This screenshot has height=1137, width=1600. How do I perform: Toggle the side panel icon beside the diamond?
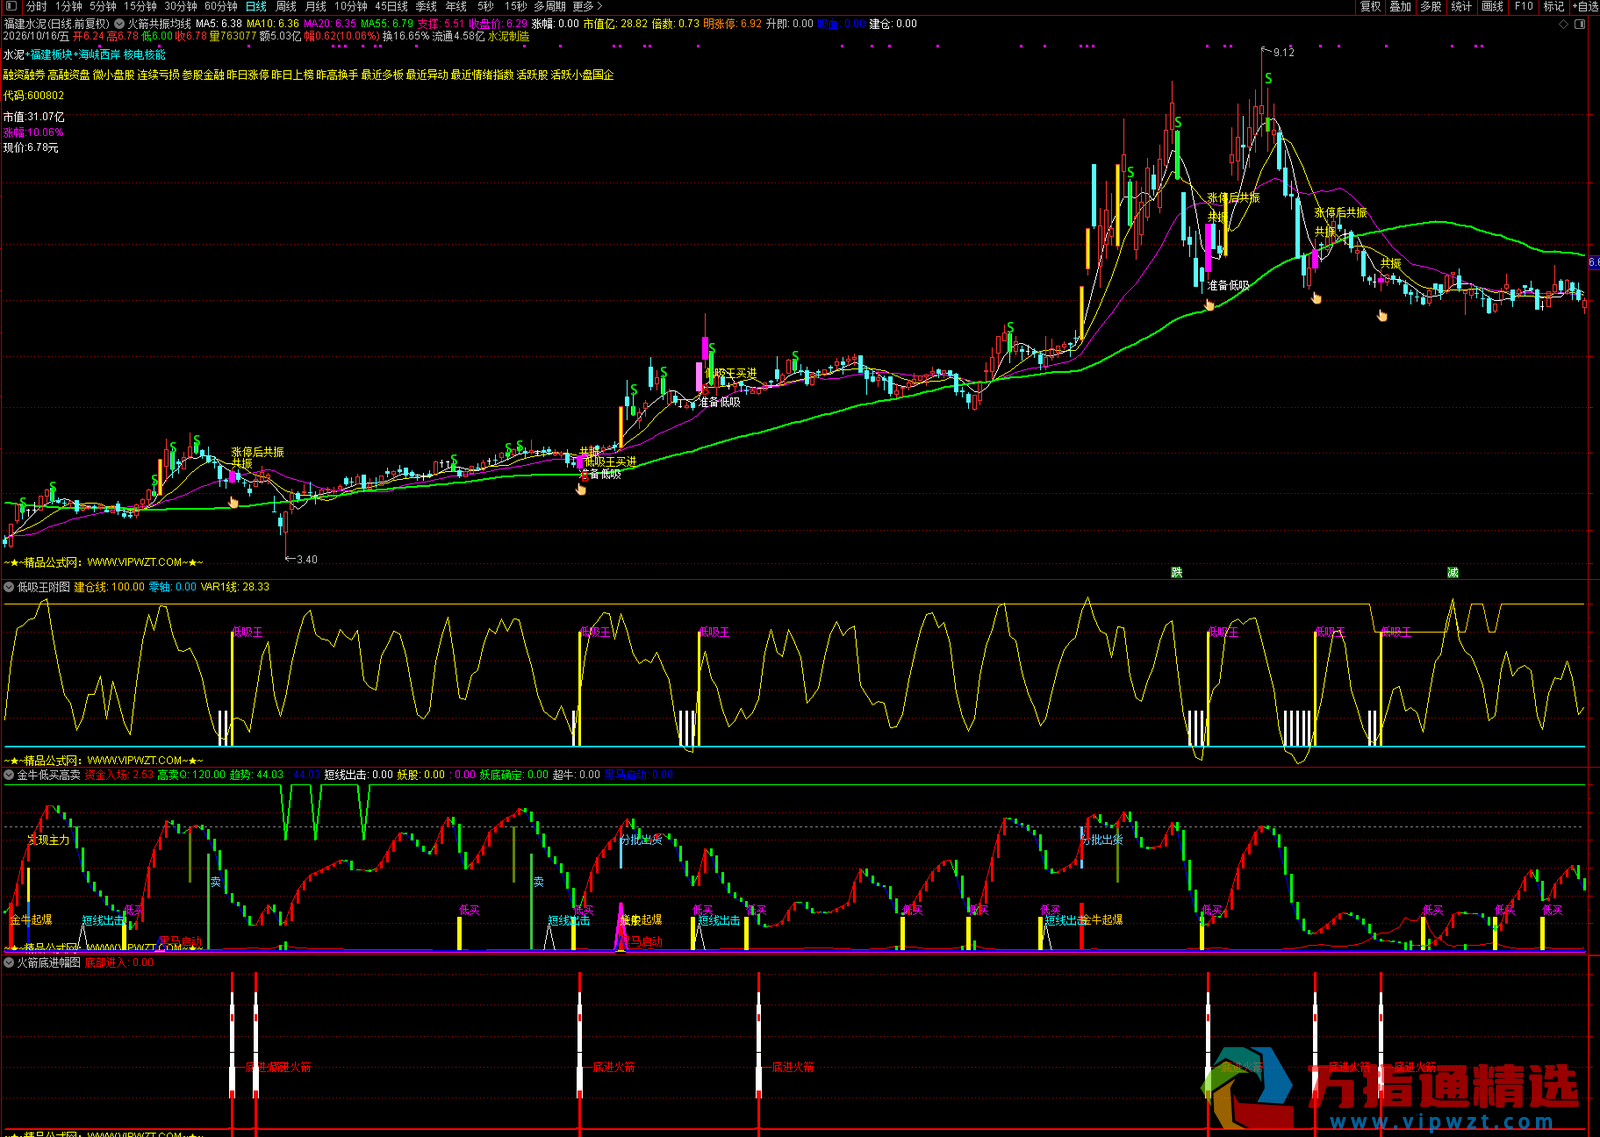pos(1581,24)
